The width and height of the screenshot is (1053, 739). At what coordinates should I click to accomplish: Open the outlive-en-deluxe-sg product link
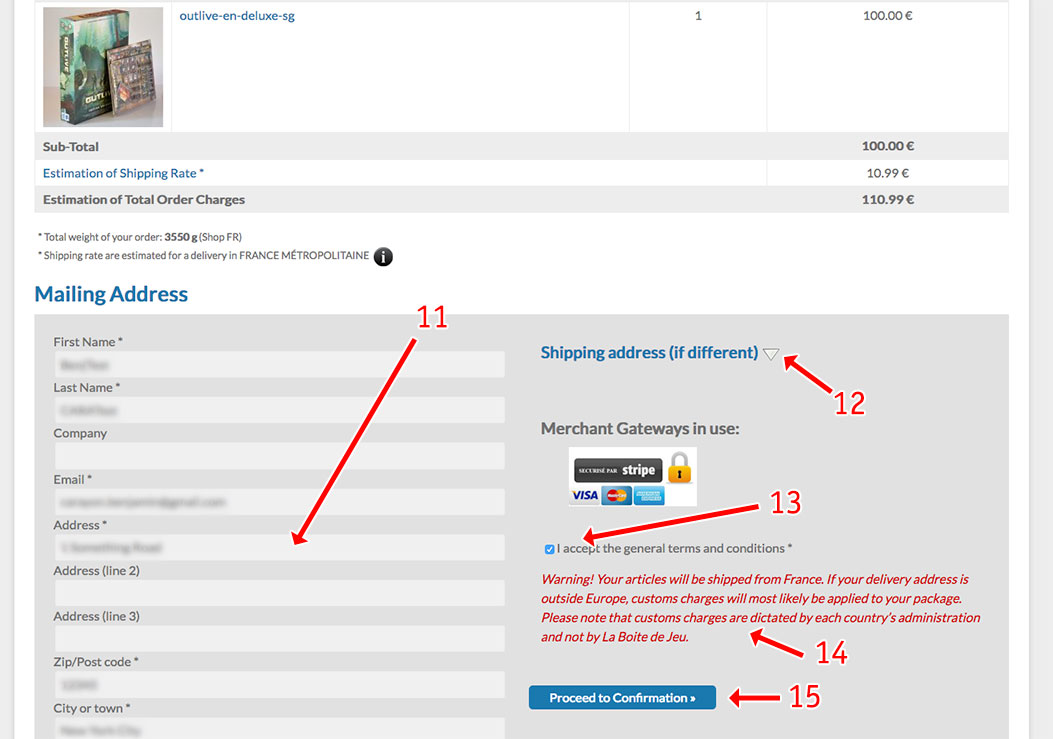[x=237, y=16]
